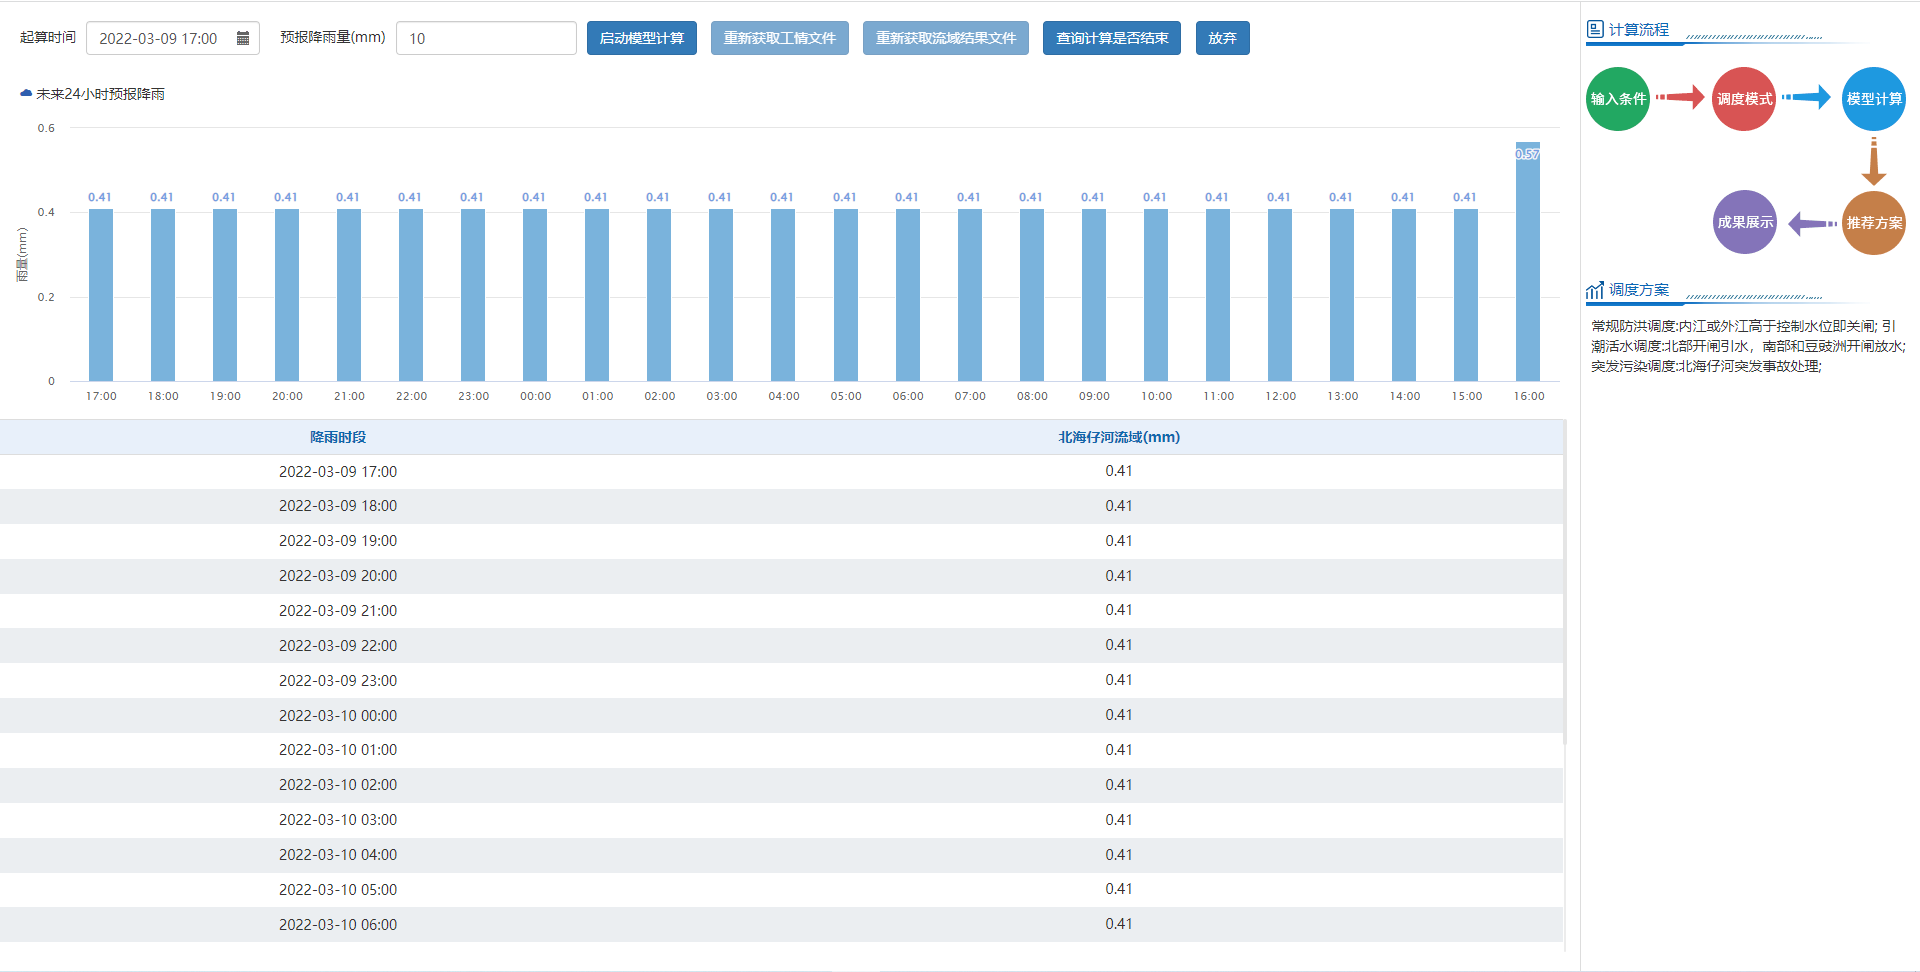Click the 计算流程 panel header icon
The image size is (1920, 972).
pos(1595,30)
